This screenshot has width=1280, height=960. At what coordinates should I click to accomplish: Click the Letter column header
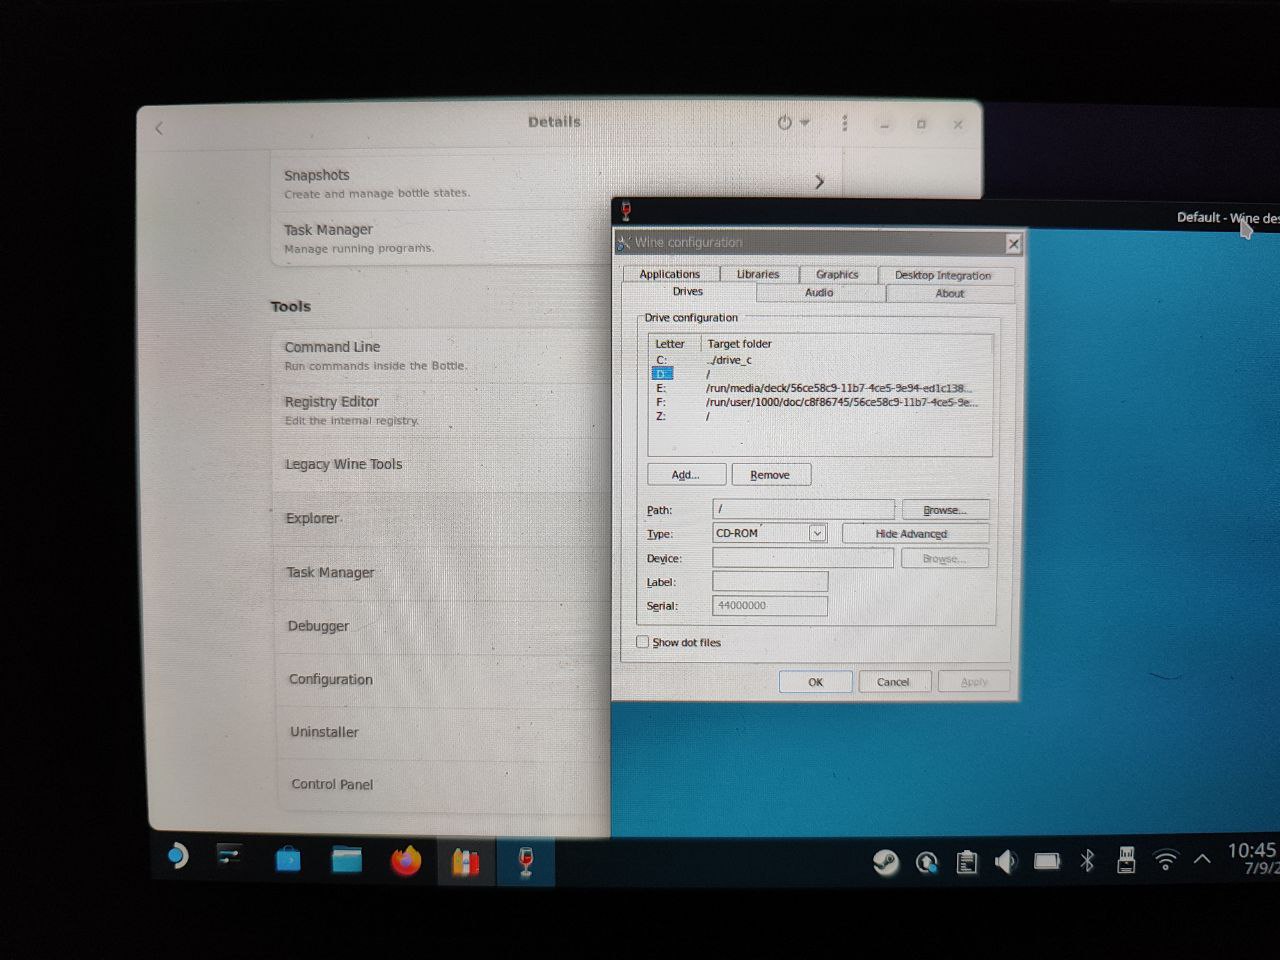671,344
